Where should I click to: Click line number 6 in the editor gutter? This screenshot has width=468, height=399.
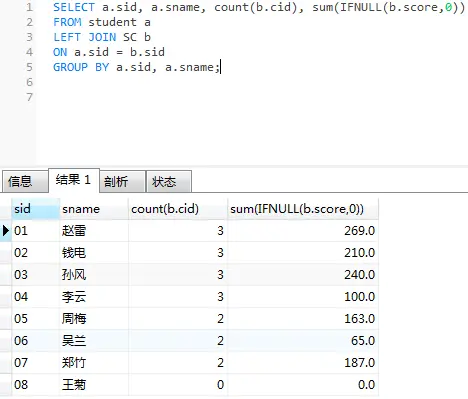tap(30, 82)
